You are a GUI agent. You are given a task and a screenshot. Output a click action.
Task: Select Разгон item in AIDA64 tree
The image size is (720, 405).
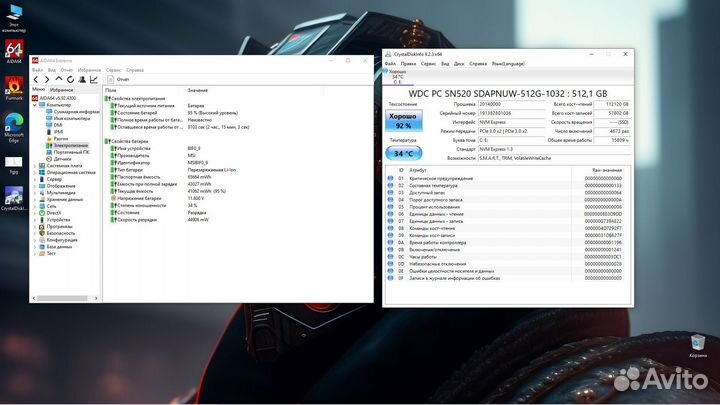[x=57, y=139]
